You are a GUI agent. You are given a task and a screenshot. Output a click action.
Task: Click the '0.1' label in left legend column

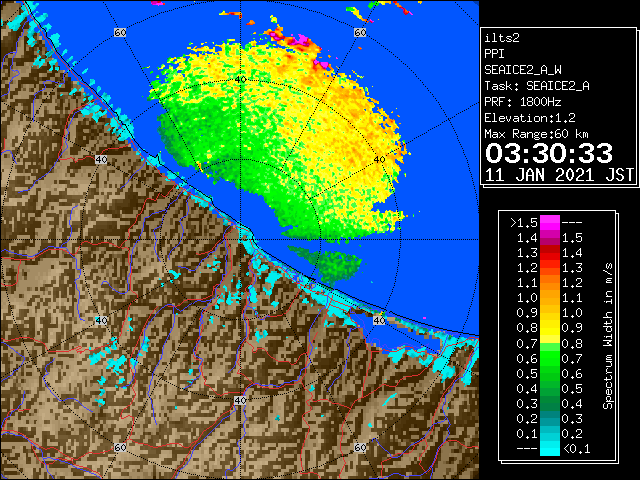(x=527, y=433)
